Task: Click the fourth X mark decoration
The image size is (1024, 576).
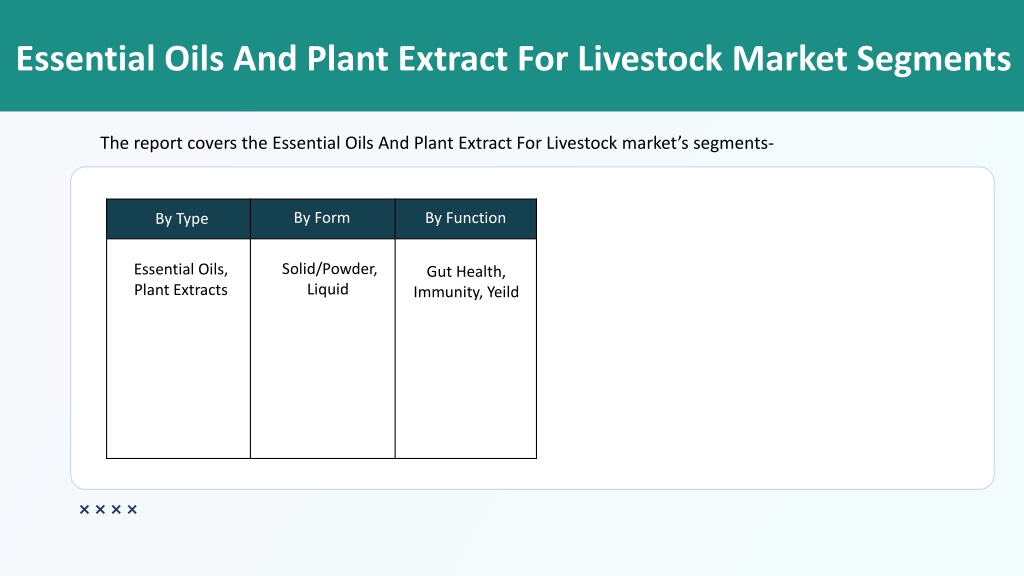Action: click(132, 509)
